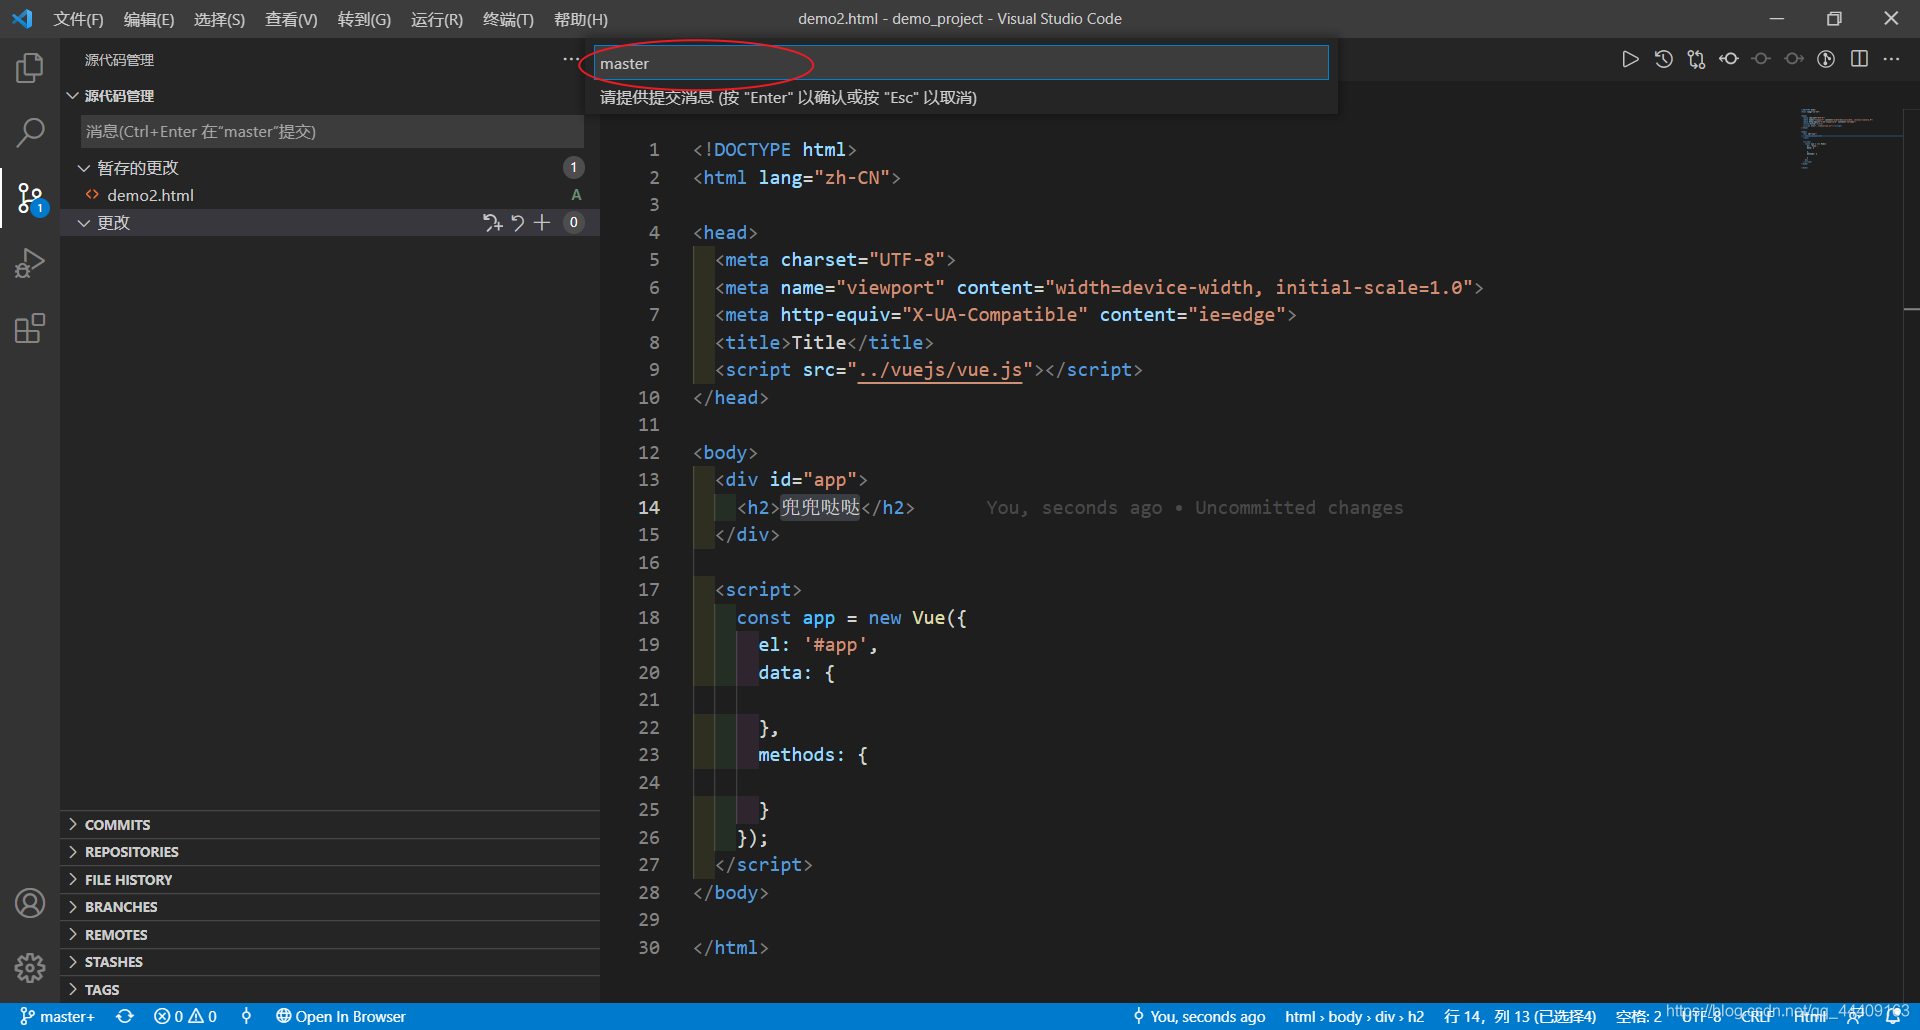Click the commit graph icon in status bar
1920x1030 pixels.
point(246,1016)
